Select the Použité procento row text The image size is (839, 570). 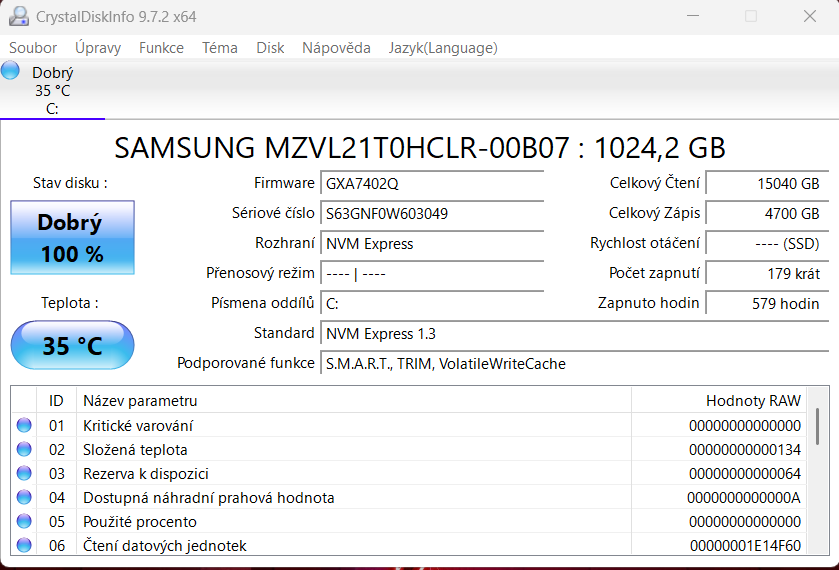140,522
